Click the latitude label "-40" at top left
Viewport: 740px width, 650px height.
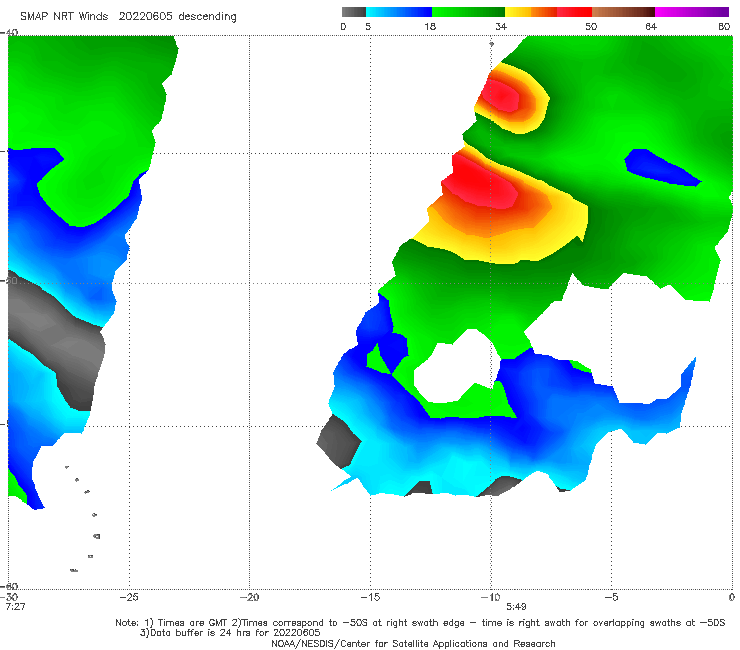point(9,32)
